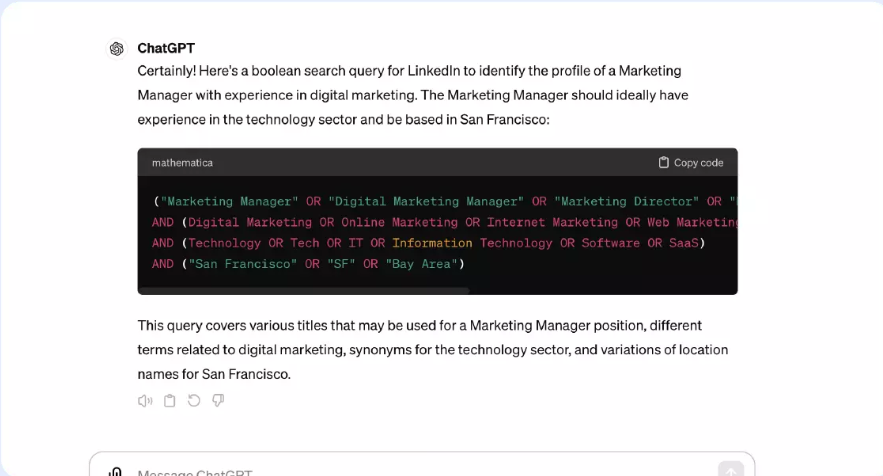Click the "Bay Area" string in the code
Image resolution: width=883 pixels, height=476 pixels.
[x=422, y=264]
